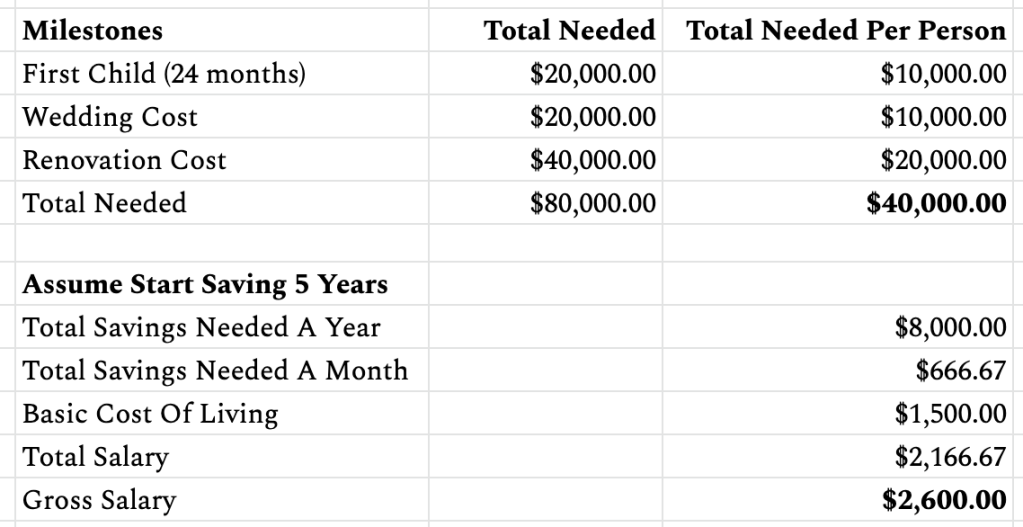The width and height of the screenshot is (1023, 527).
Task: Click the $2,166.67 Total Salary value
Action: [x=950, y=457]
